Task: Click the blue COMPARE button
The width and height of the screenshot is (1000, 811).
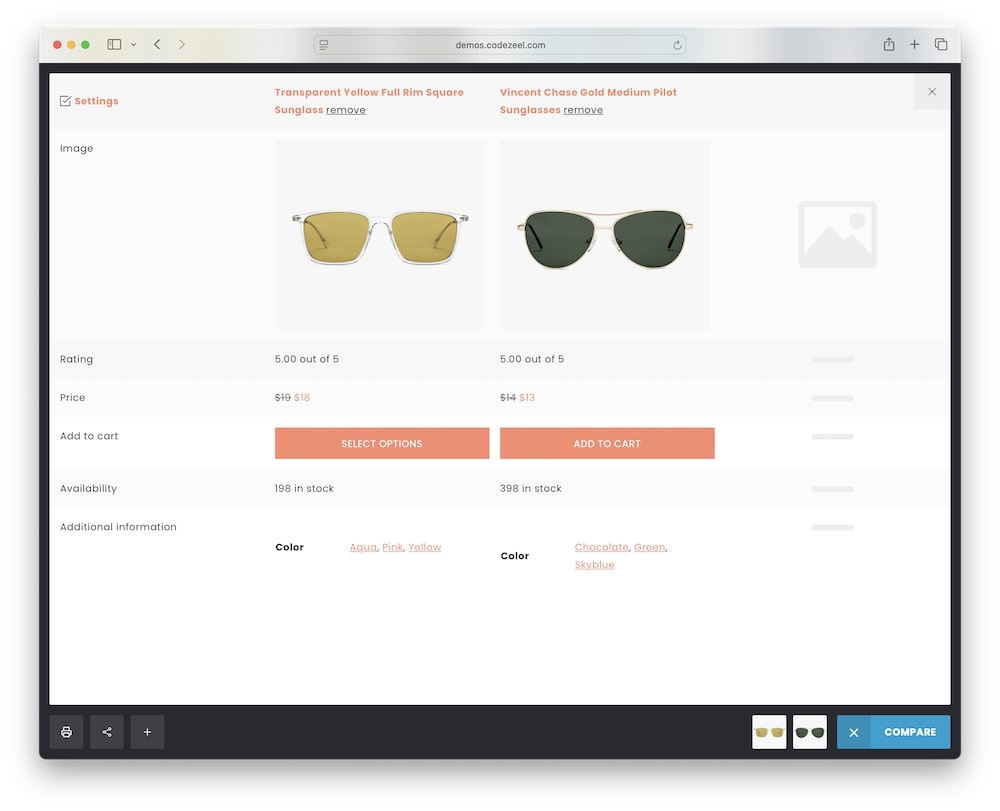Action: click(910, 732)
